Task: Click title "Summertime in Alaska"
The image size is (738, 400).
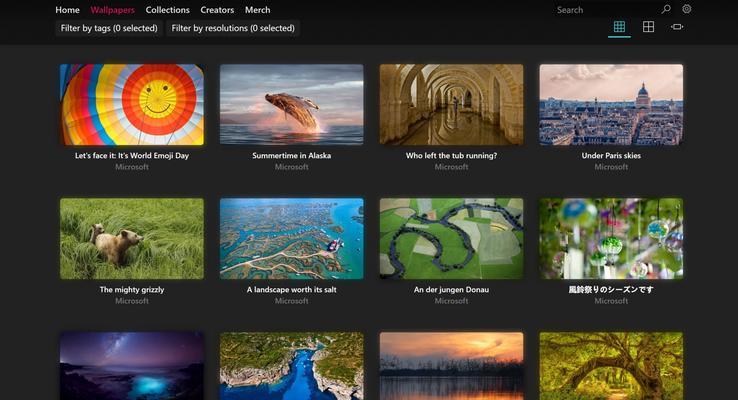Action: [292, 156]
